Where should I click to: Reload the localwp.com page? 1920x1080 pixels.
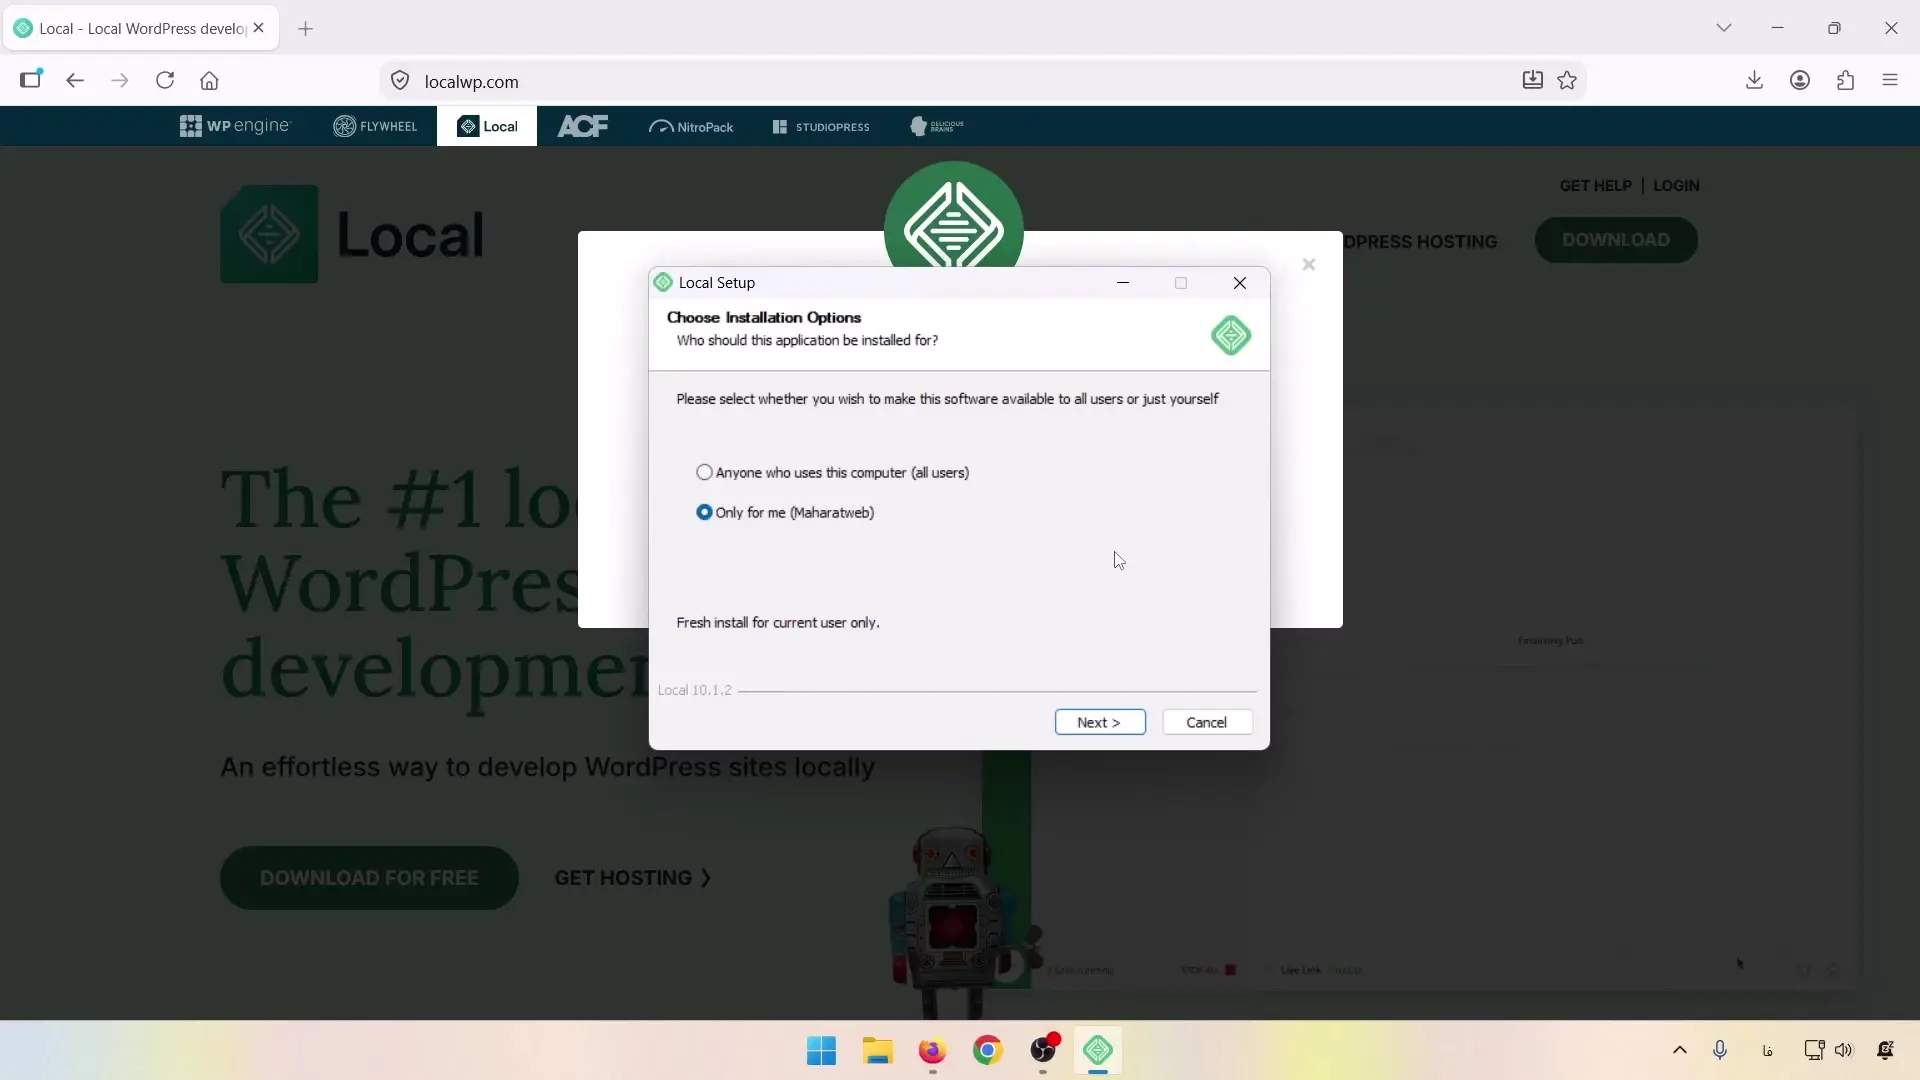point(165,81)
